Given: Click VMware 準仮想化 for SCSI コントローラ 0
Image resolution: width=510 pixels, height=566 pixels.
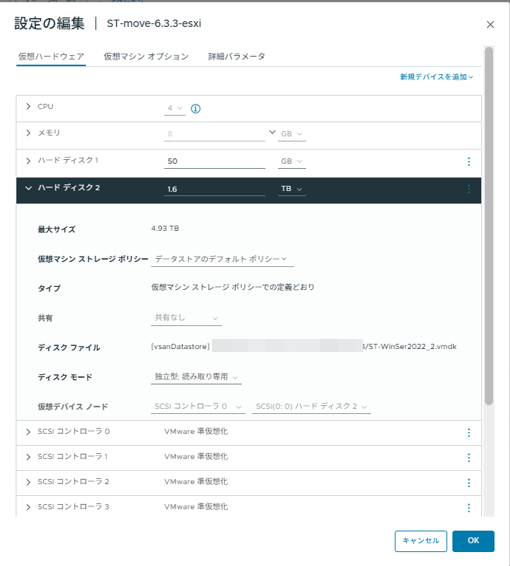Looking at the screenshot, I should pos(196,431).
